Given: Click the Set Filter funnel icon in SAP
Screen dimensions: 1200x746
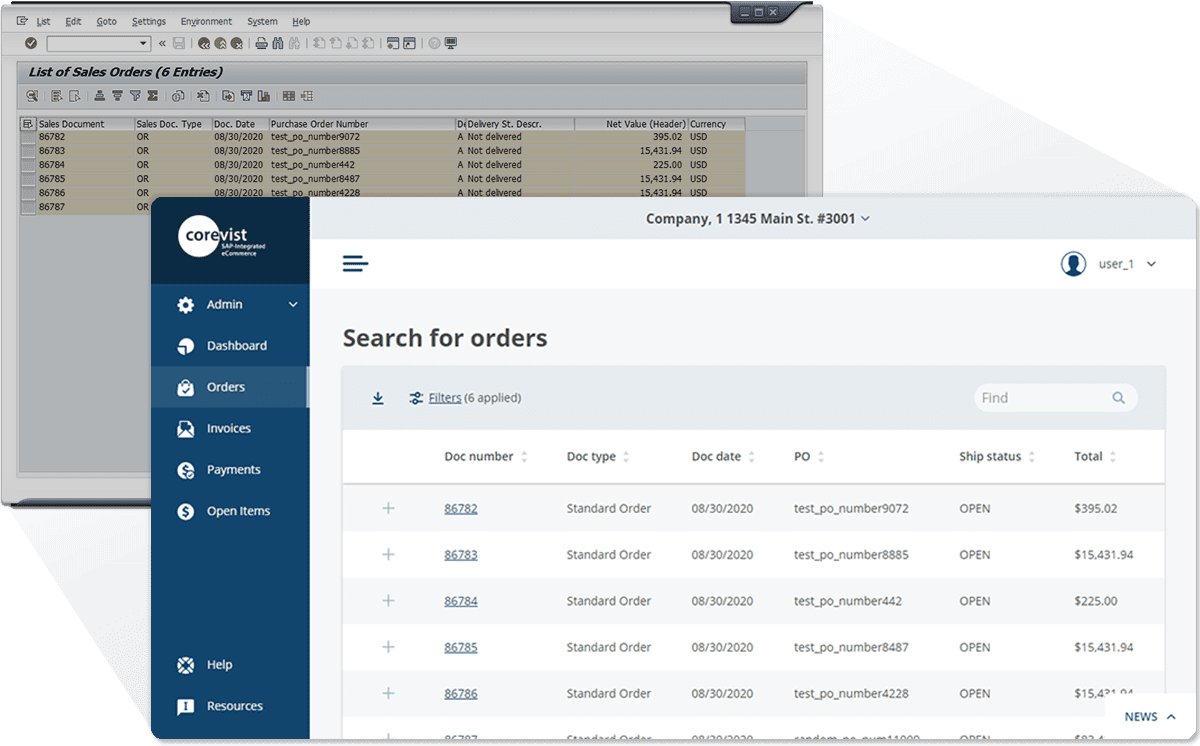Looking at the screenshot, I should pyautogui.click(x=136, y=96).
